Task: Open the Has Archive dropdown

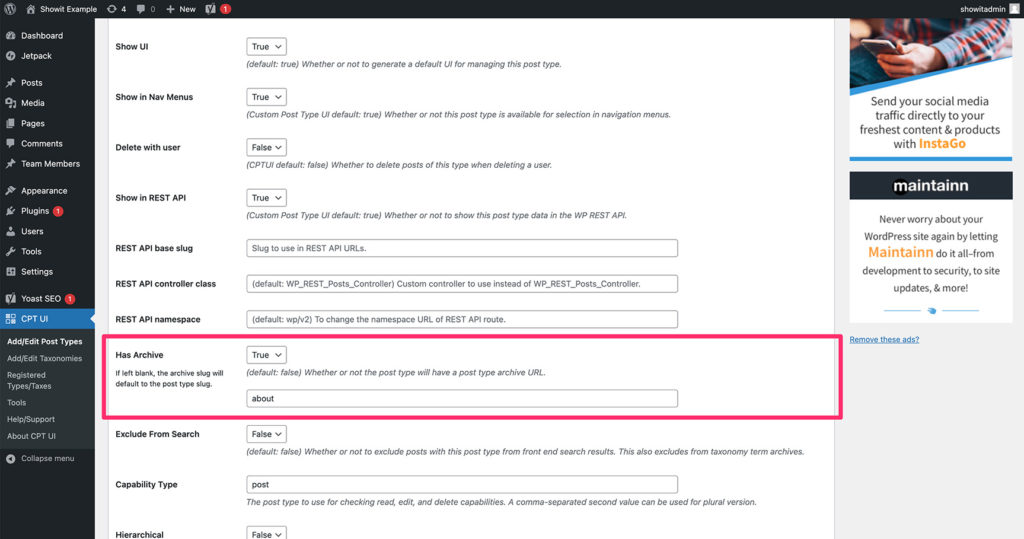Action: [266, 355]
